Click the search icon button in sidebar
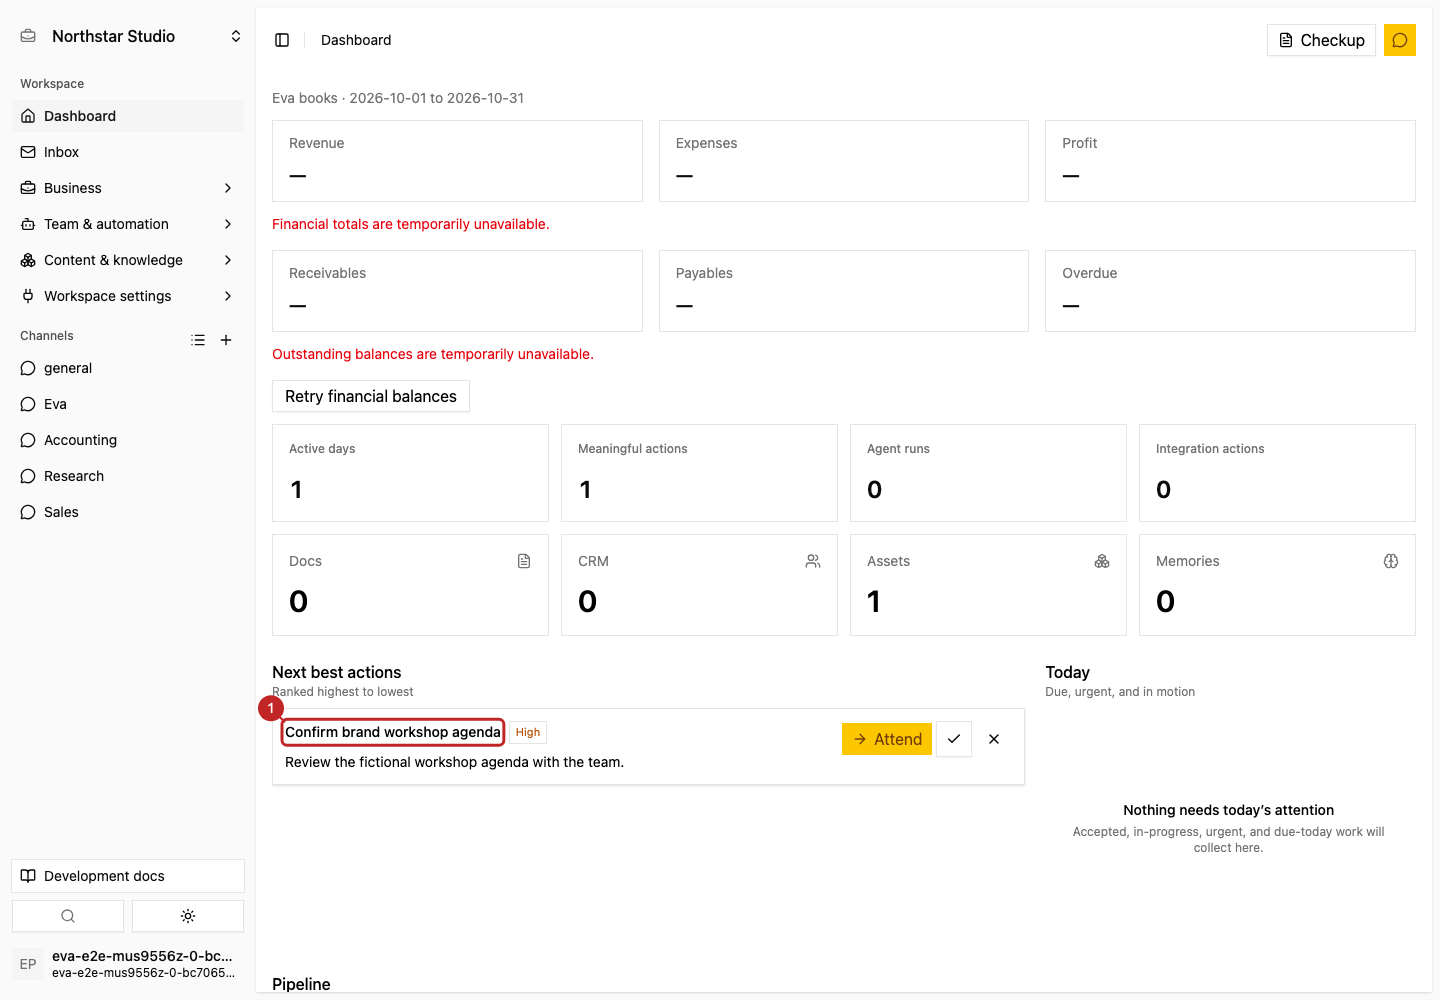The height and width of the screenshot is (1000, 1440). tap(68, 916)
